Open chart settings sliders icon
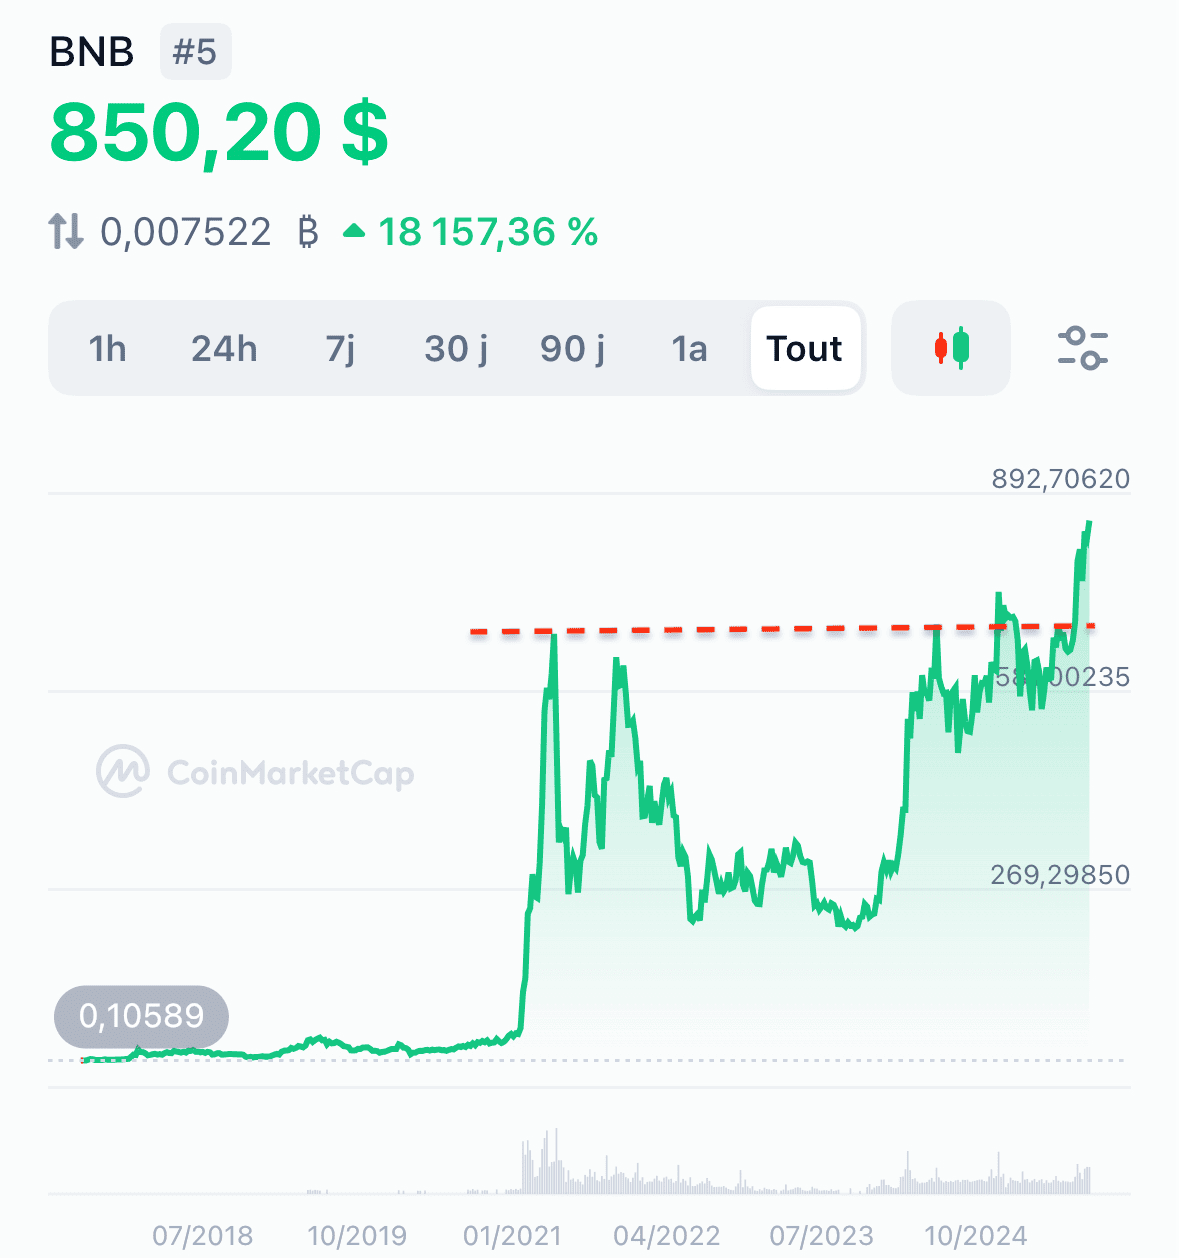Screen dimensions: 1179x1258 tap(1082, 348)
